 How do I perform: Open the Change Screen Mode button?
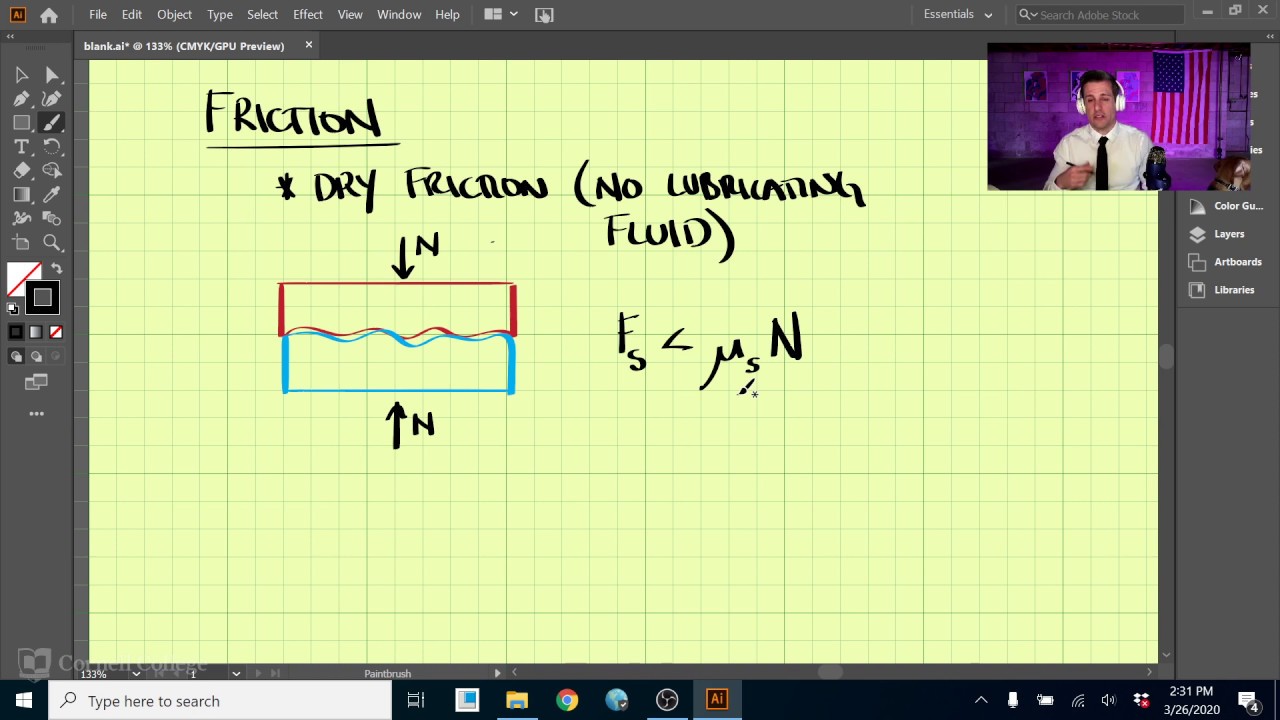pos(36,382)
